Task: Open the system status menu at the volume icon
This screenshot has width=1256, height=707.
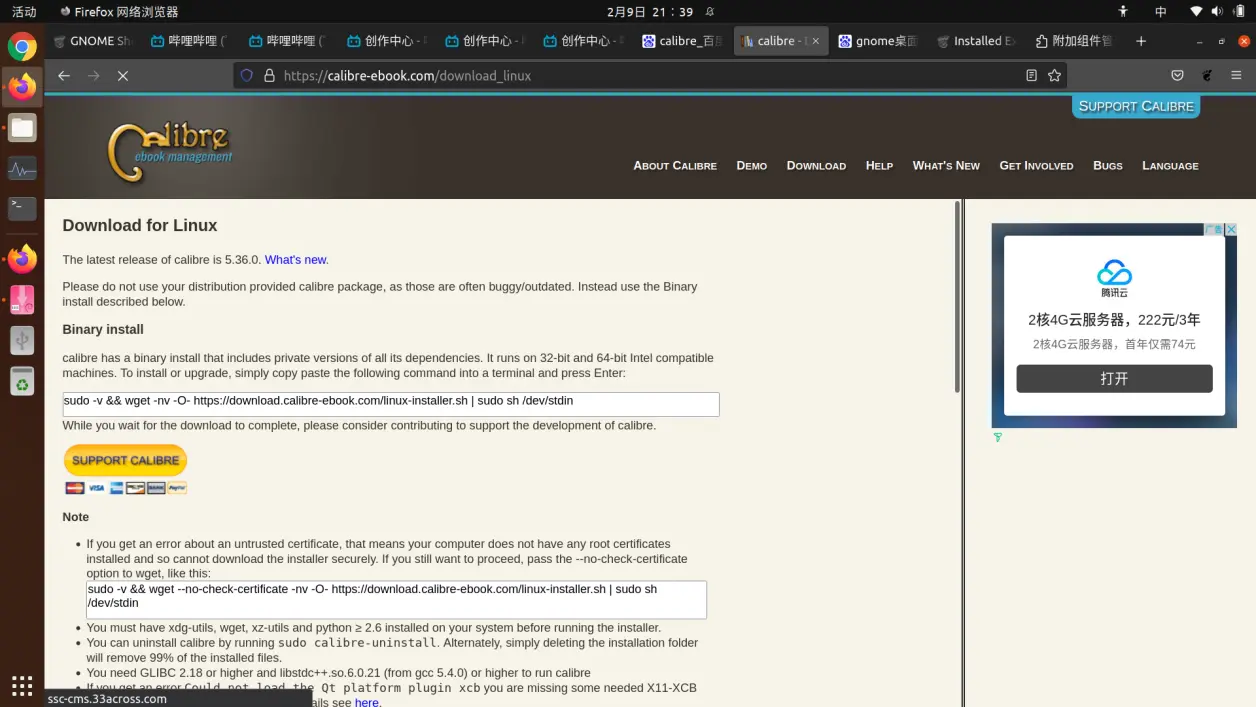Action: [x=1216, y=12]
